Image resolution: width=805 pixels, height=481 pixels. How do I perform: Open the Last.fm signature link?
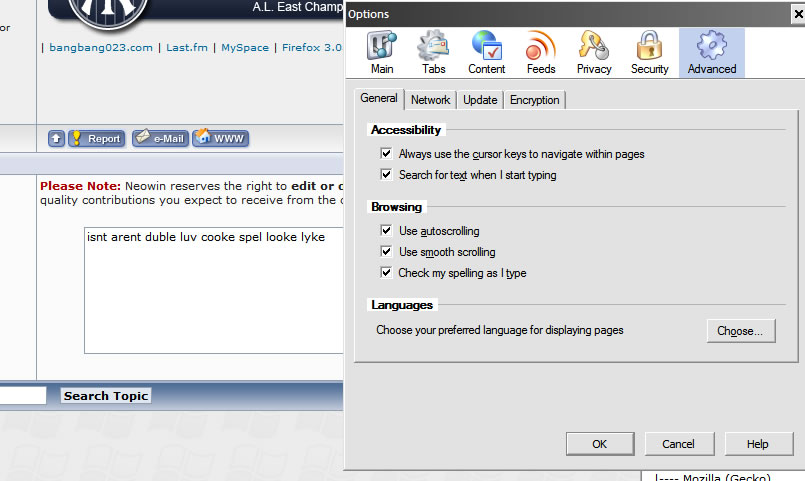pos(187,47)
